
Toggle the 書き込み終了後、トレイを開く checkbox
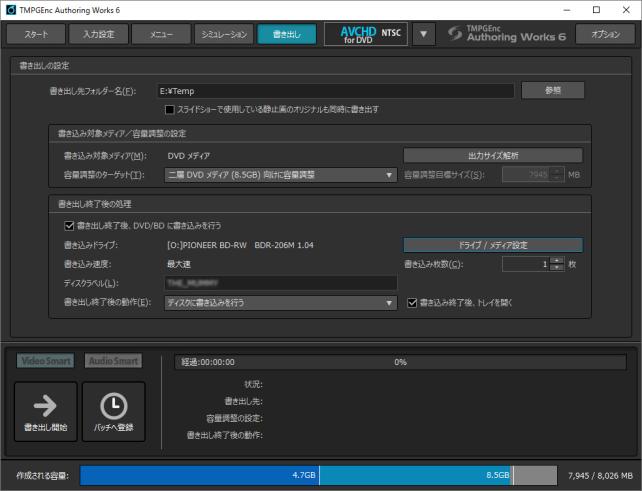click(x=412, y=303)
